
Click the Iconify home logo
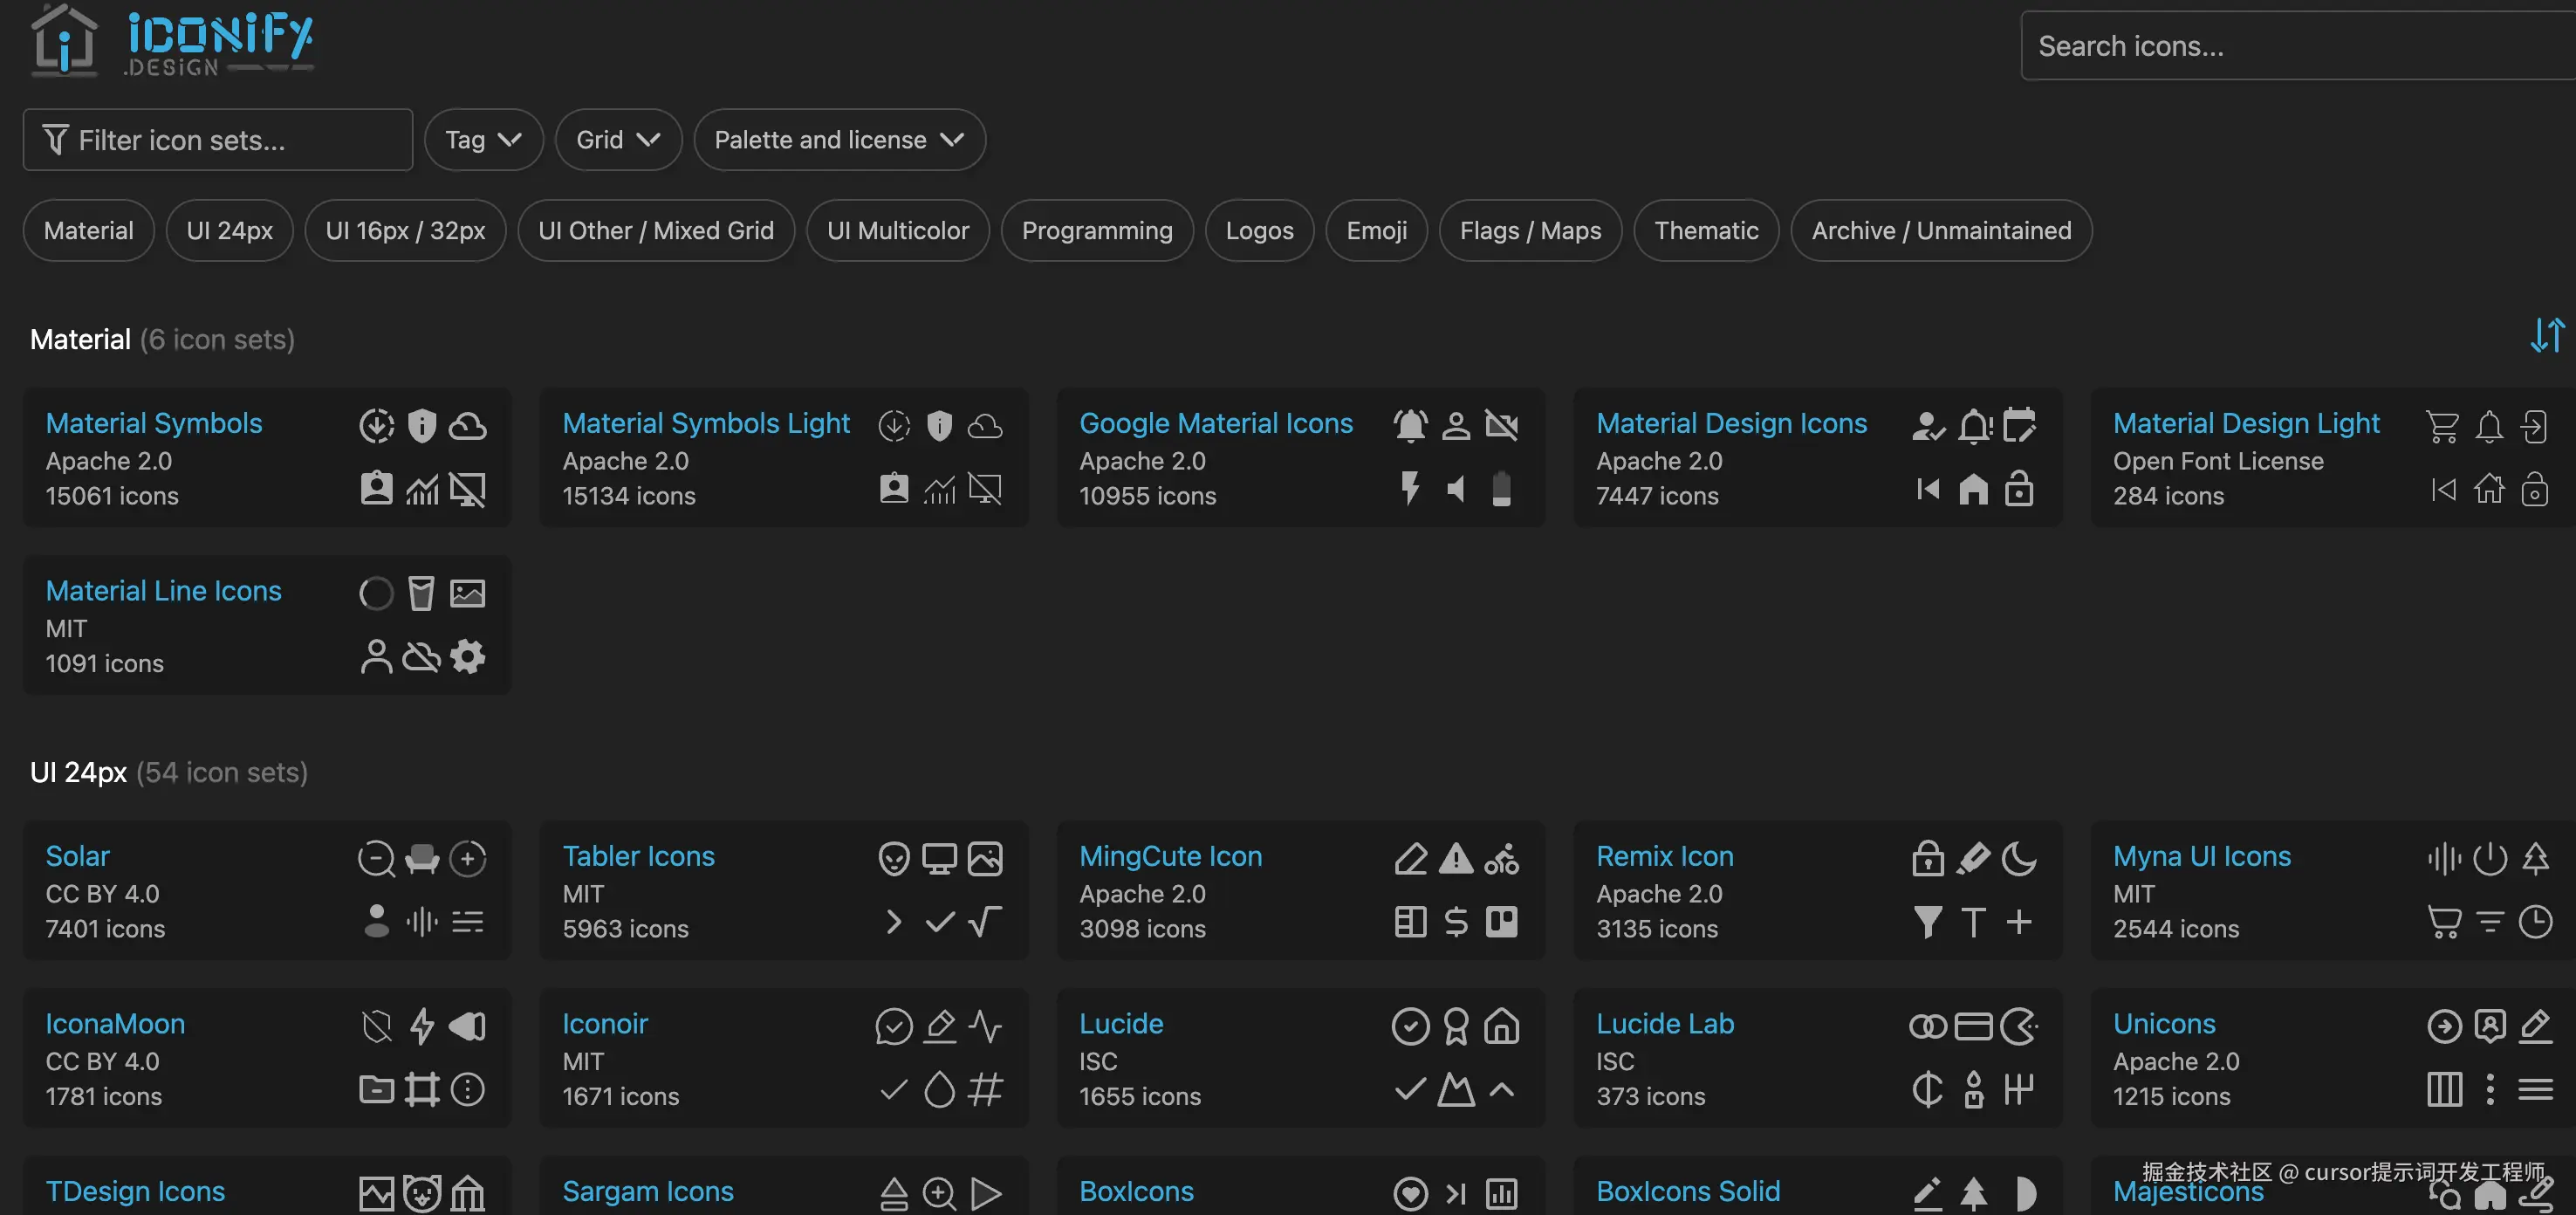click(170, 40)
